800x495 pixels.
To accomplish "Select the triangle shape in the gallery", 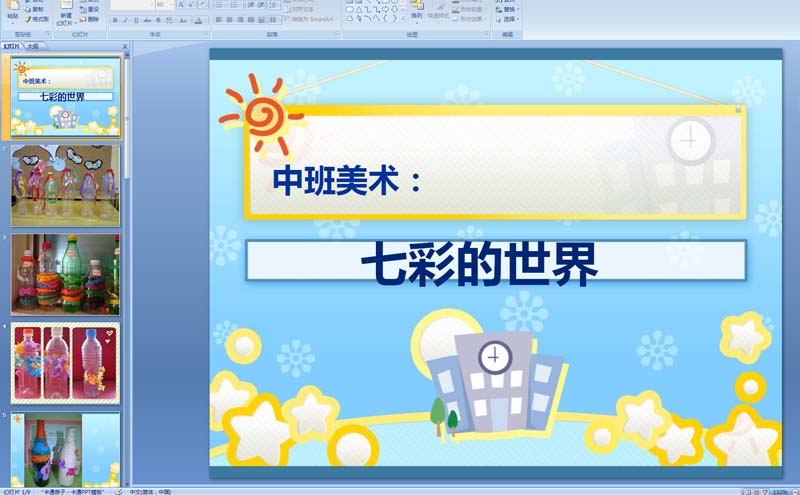I will tap(359, 9).
